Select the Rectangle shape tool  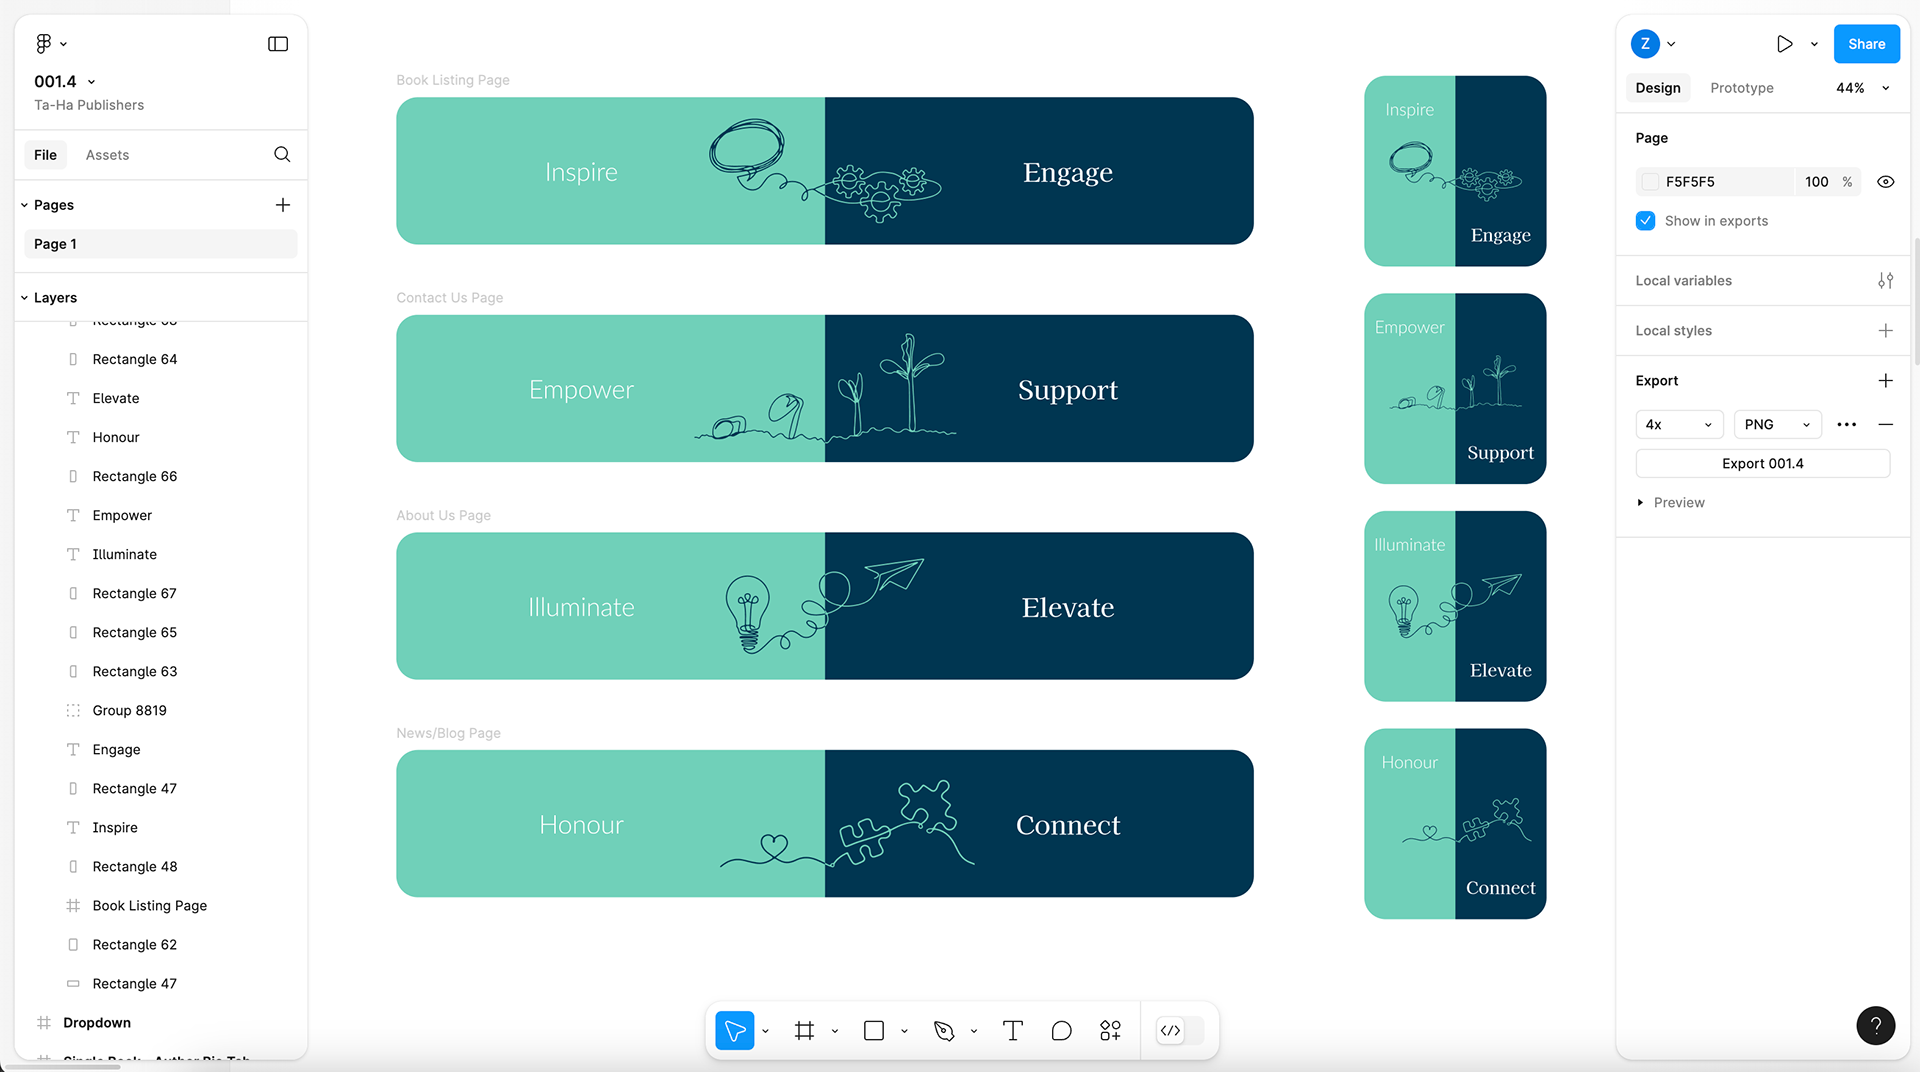874,1030
